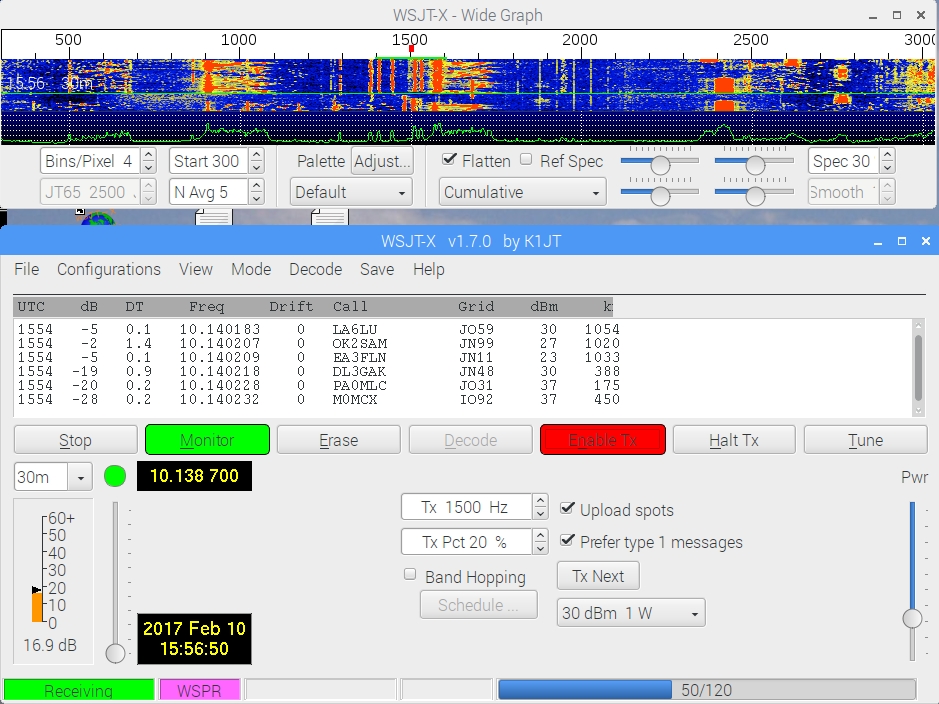Image resolution: width=939 pixels, height=704 pixels.
Task: Increase the Bins/Pixel value with the up arrow
Action: tap(149, 154)
